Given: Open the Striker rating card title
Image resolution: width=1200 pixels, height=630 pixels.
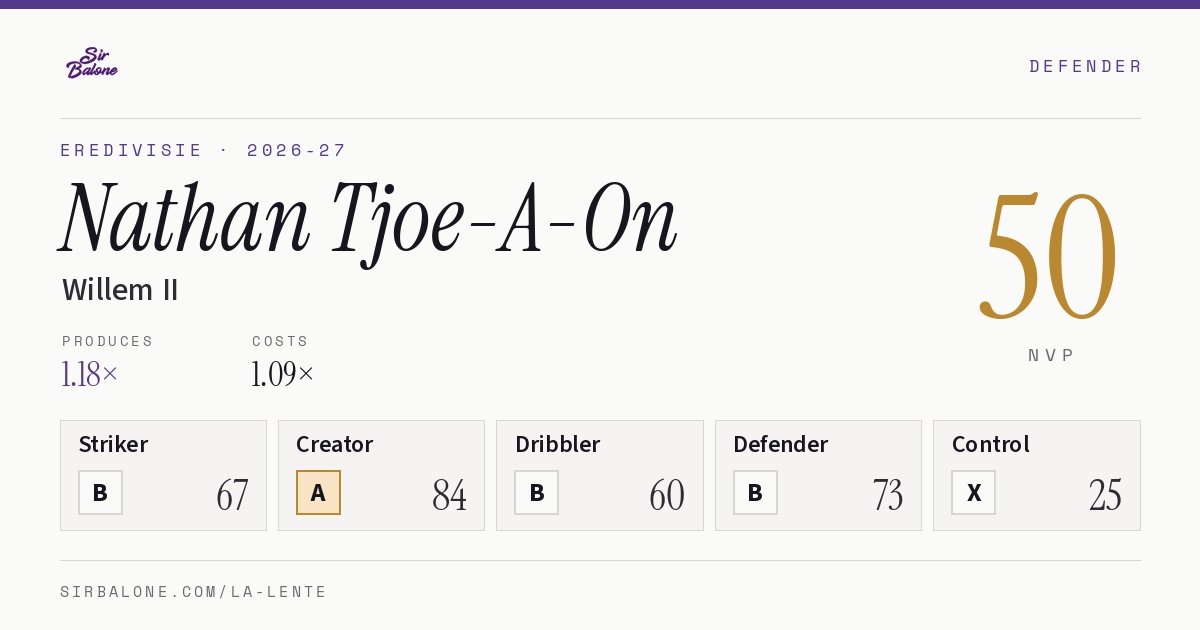Looking at the screenshot, I should 113,444.
